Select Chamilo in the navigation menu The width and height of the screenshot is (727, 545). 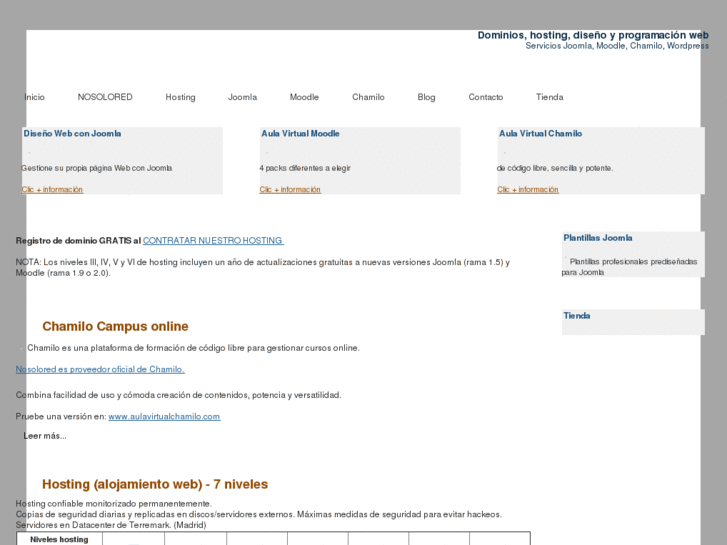pyautogui.click(x=368, y=97)
